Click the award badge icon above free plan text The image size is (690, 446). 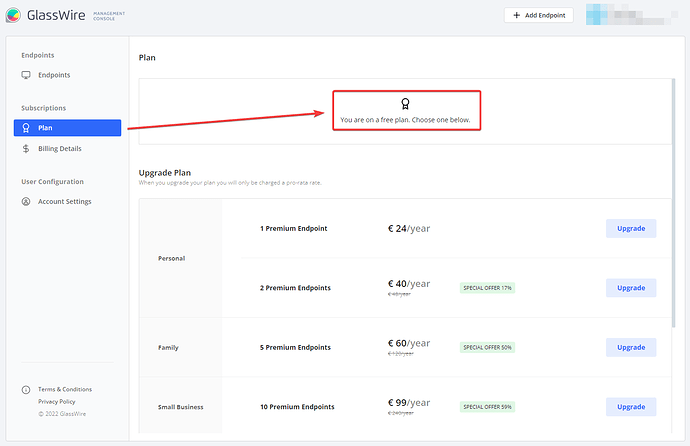(405, 104)
